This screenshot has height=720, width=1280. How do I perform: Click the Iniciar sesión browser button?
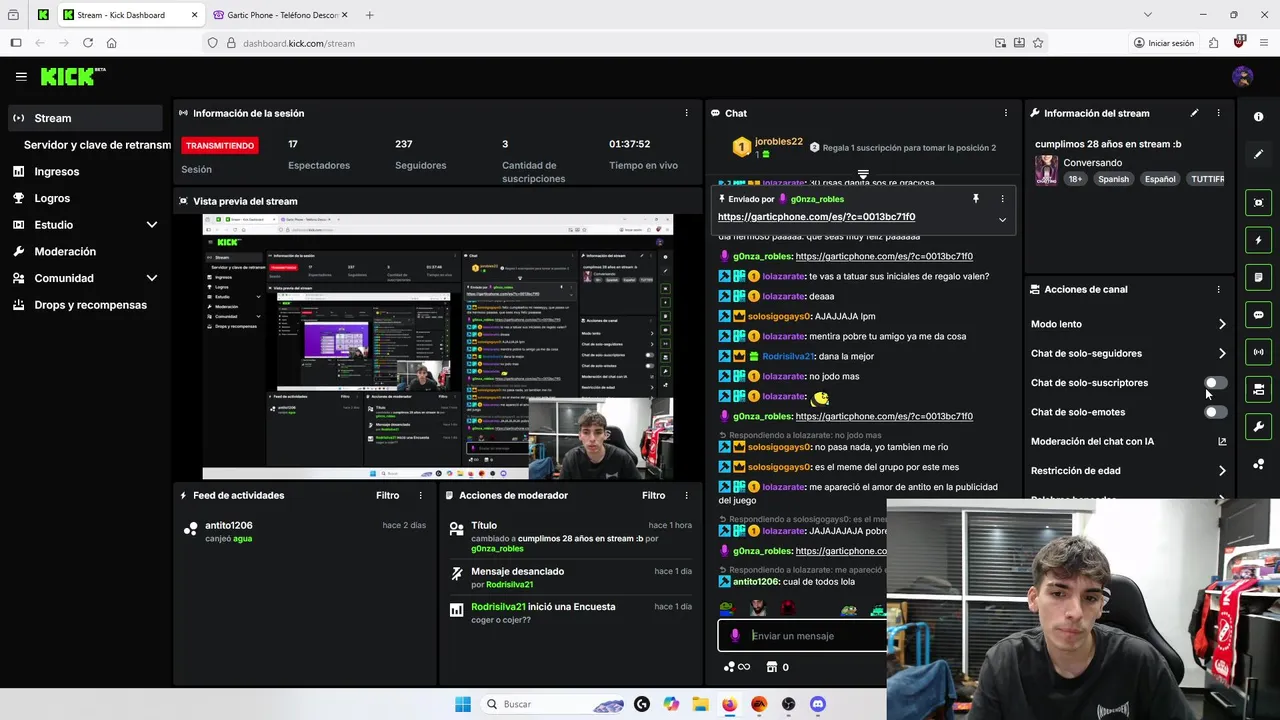coord(1164,43)
